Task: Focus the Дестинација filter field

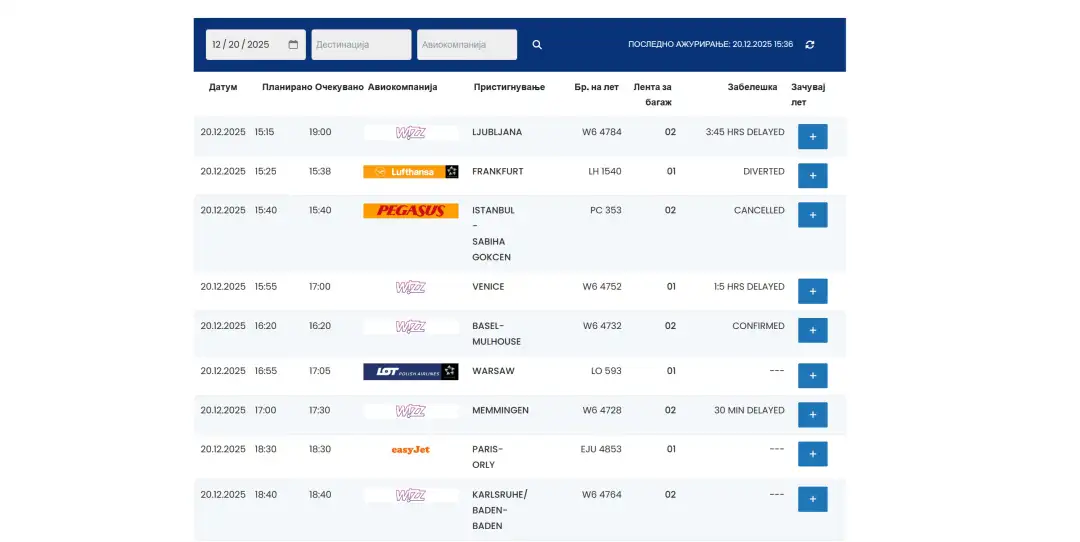Action: coord(361,45)
